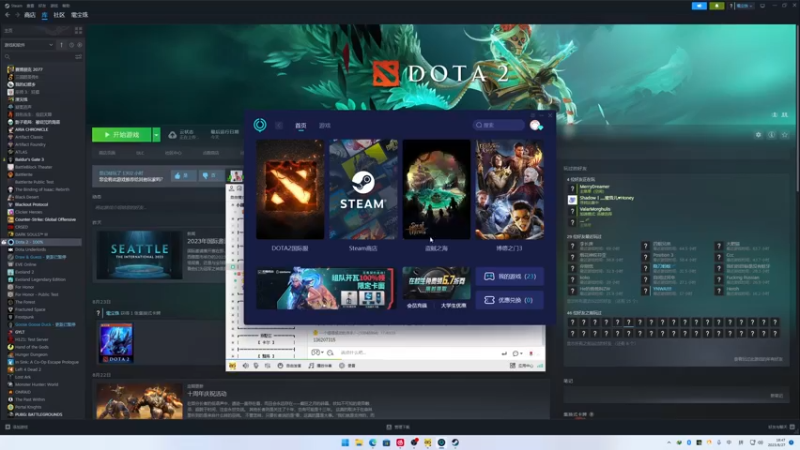The width and height of the screenshot is (800, 450).
Task: Open advanced library filter options icon
Action: (x=78, y=57)
